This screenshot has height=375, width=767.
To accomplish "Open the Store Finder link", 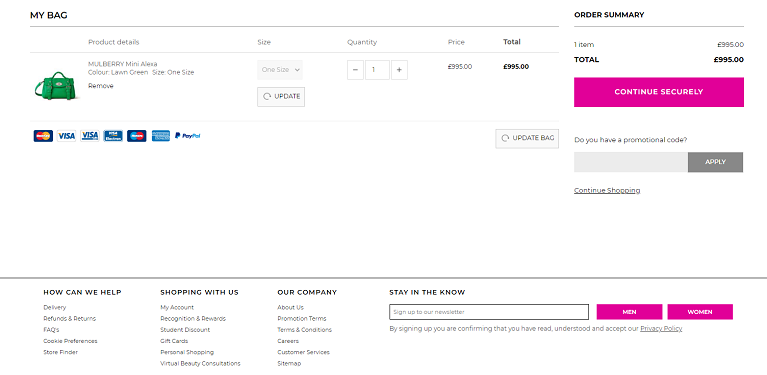I will (x=61, y=353).
